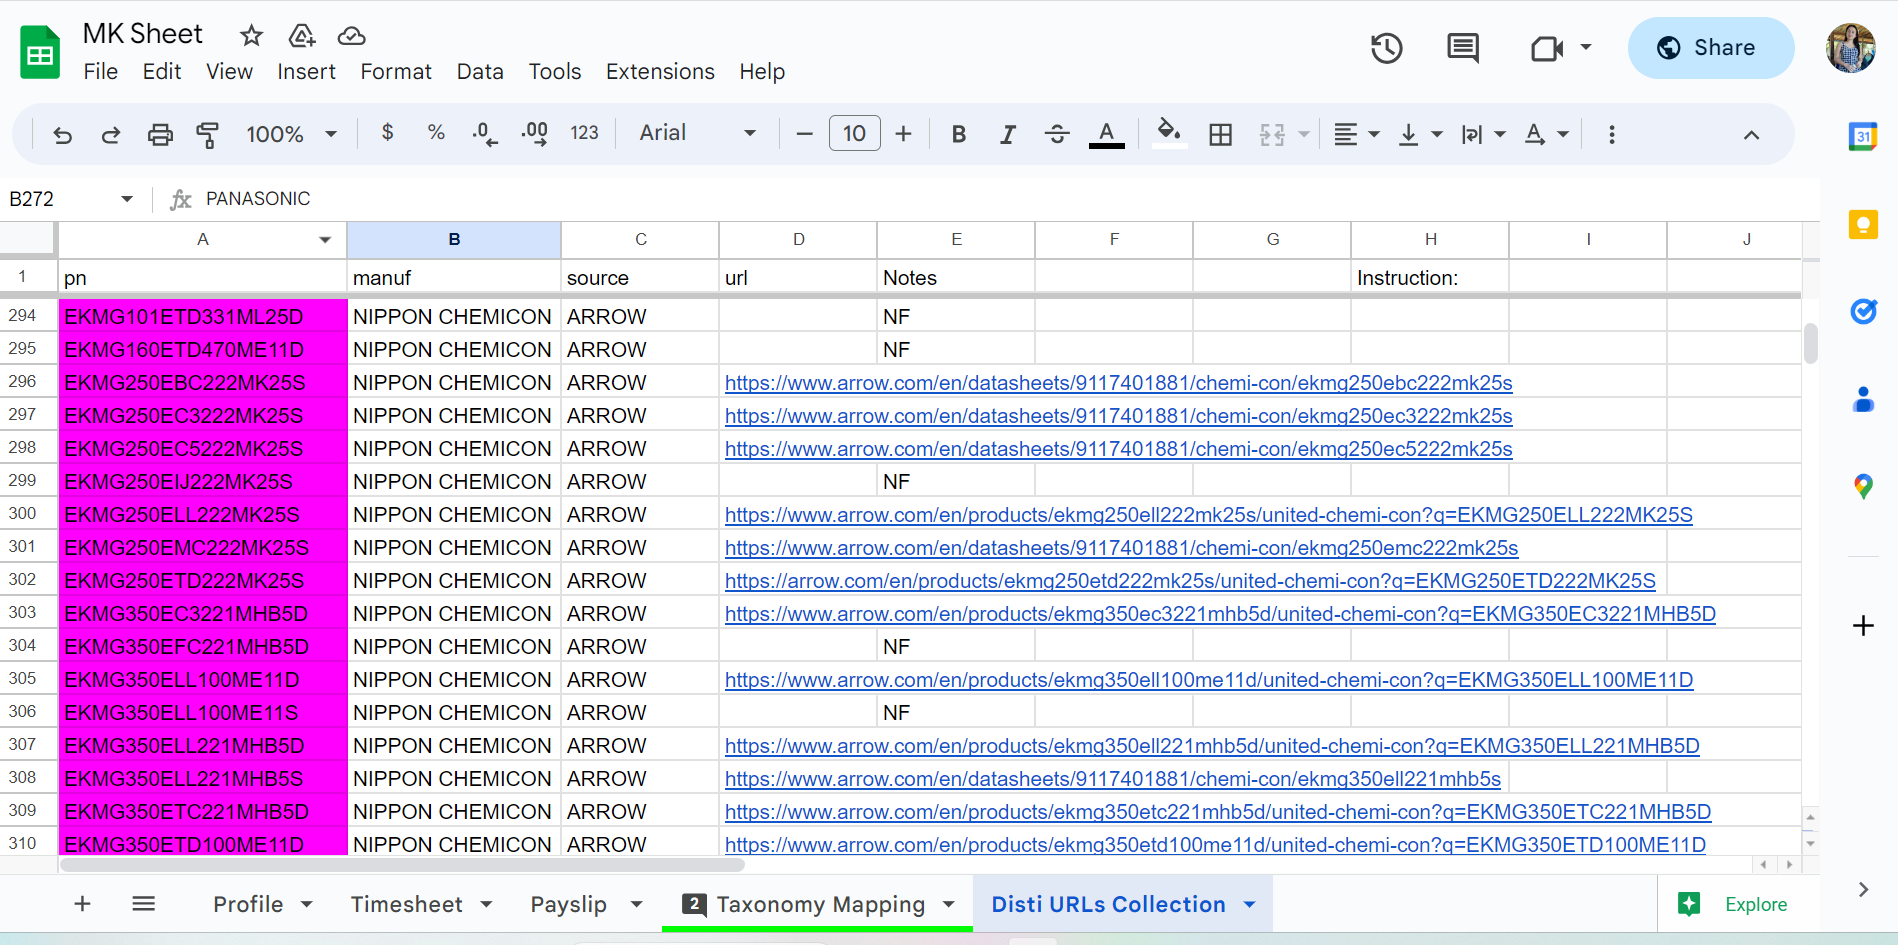Open the vertical align dropdown
The width and height of the screenshot is (1898, 945).
(x=1421, y=134)
